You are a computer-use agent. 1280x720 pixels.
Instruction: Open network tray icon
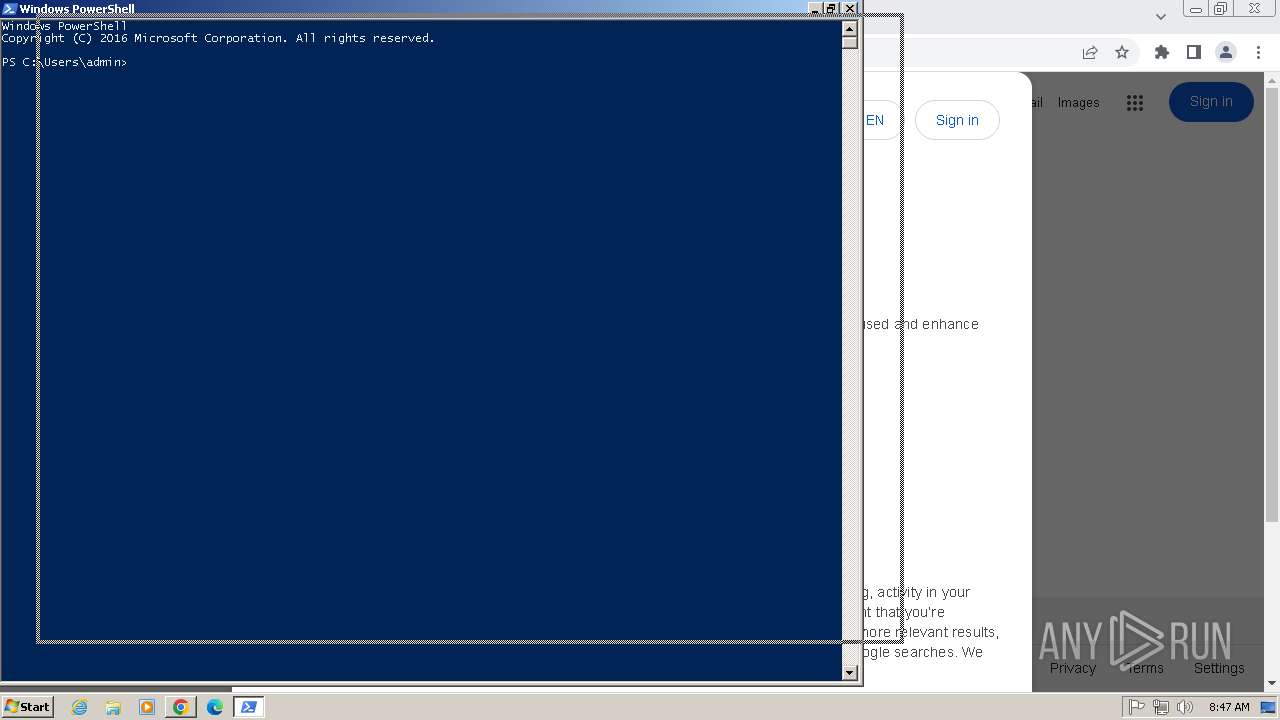point(1161,707)
